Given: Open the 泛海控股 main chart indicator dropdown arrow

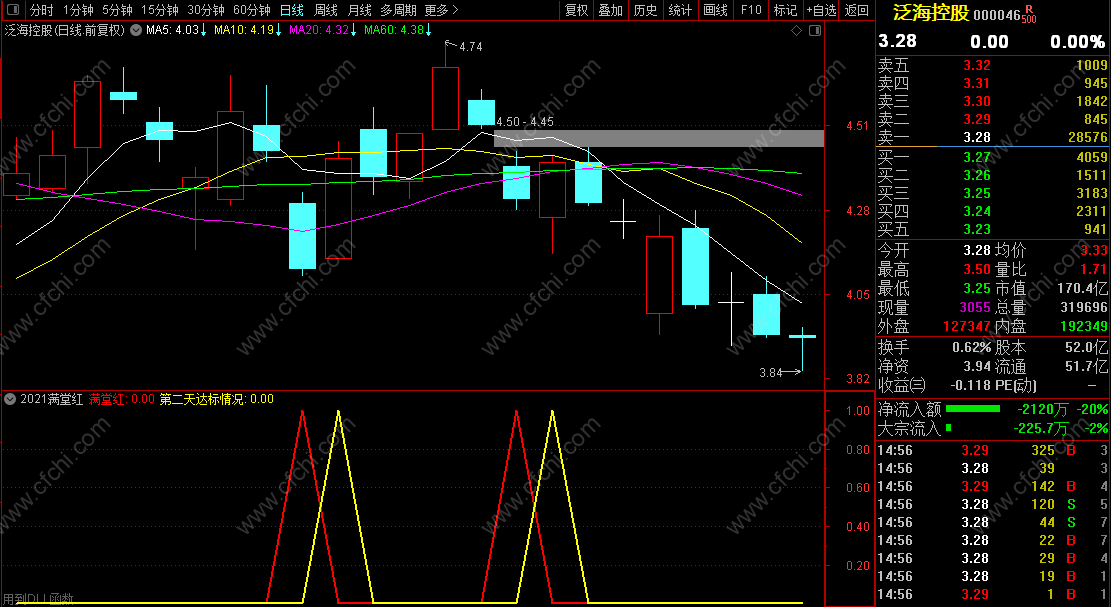Looking at the screenshot, I should click(136, 30).
